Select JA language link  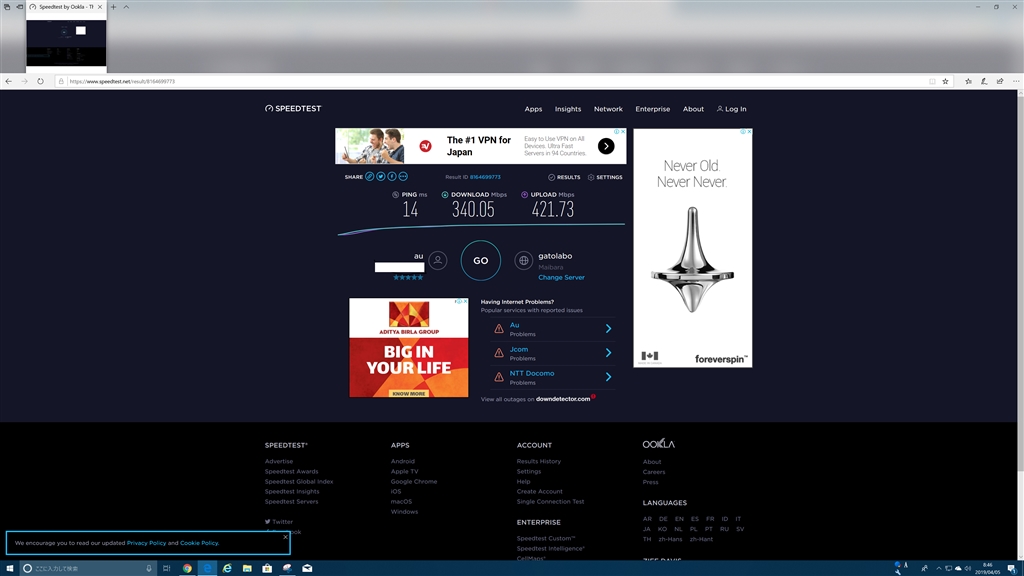[x=647, y=529]
